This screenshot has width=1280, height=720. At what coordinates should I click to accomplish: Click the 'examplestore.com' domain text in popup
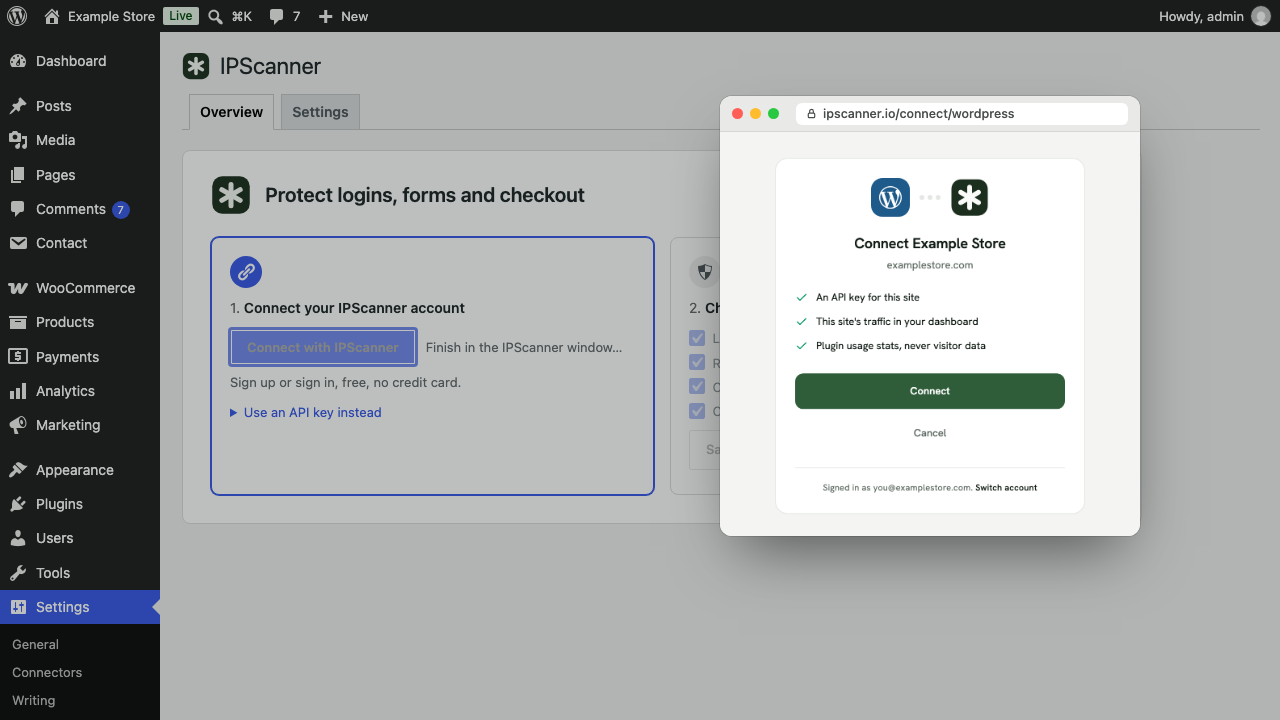pyautogui.click(x=930, y=265)
